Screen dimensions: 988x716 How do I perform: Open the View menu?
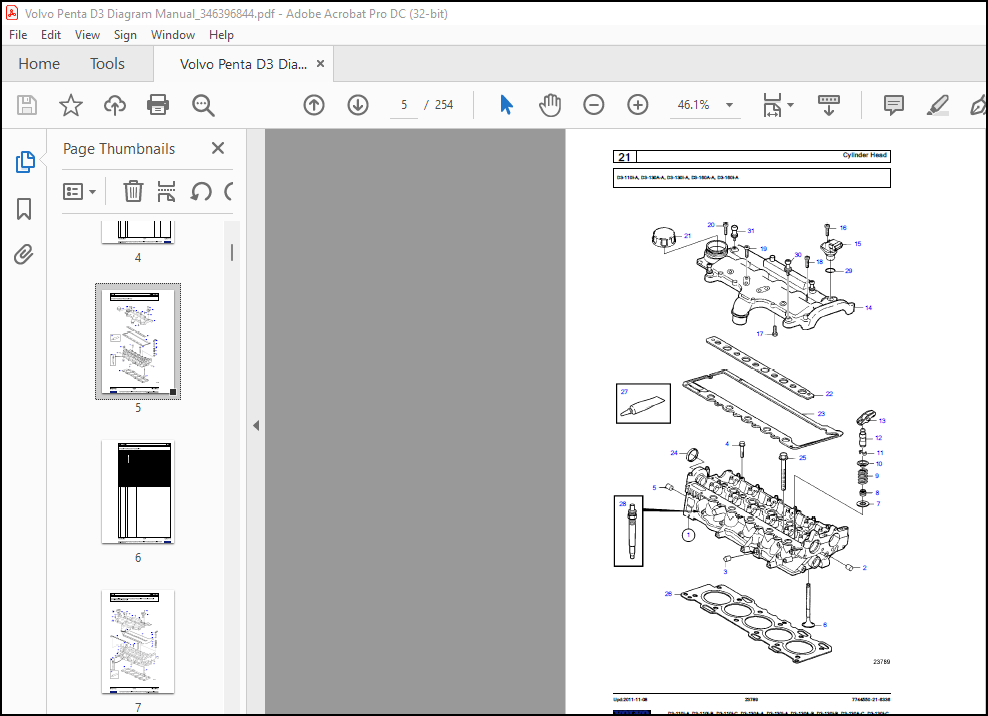coord(87,35)
